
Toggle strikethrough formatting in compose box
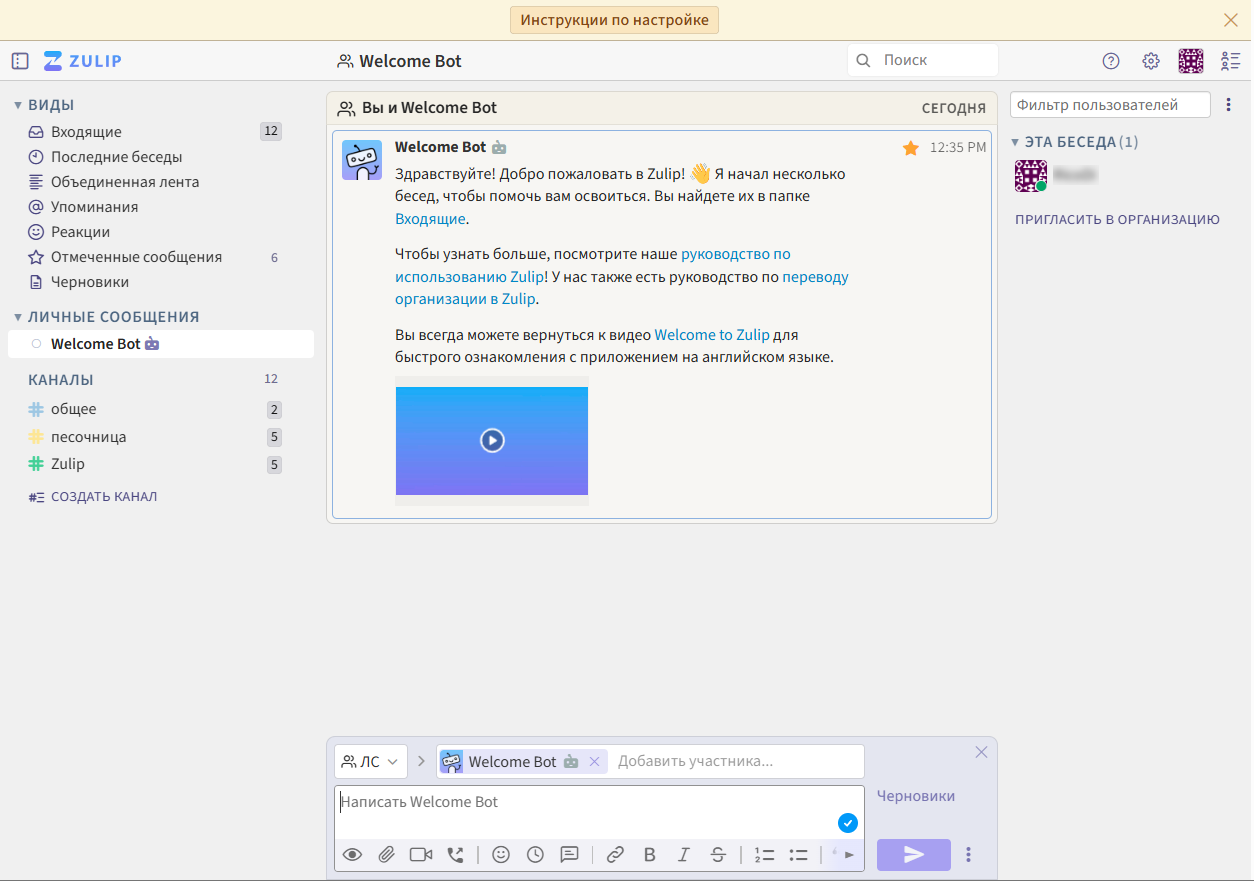718,855
